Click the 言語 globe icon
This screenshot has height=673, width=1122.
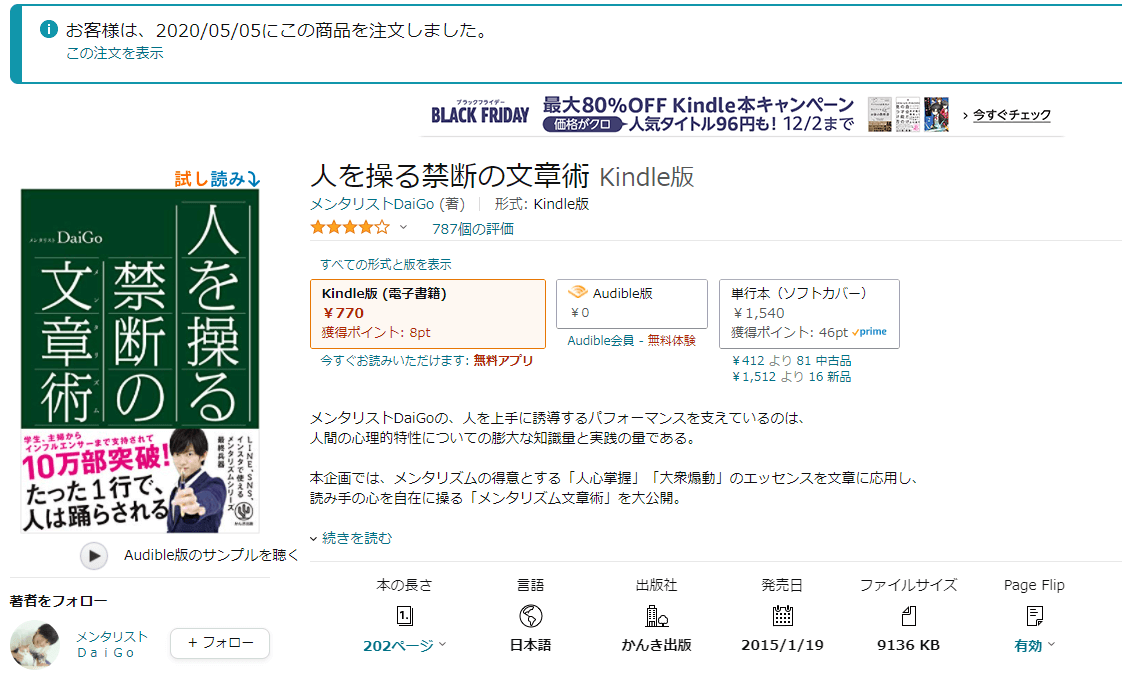531,616
